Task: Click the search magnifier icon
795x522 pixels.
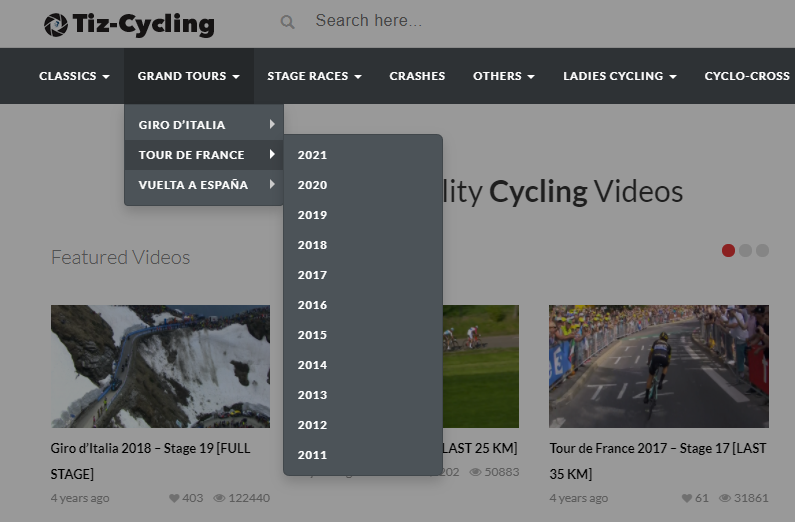Action: point(287,22)
